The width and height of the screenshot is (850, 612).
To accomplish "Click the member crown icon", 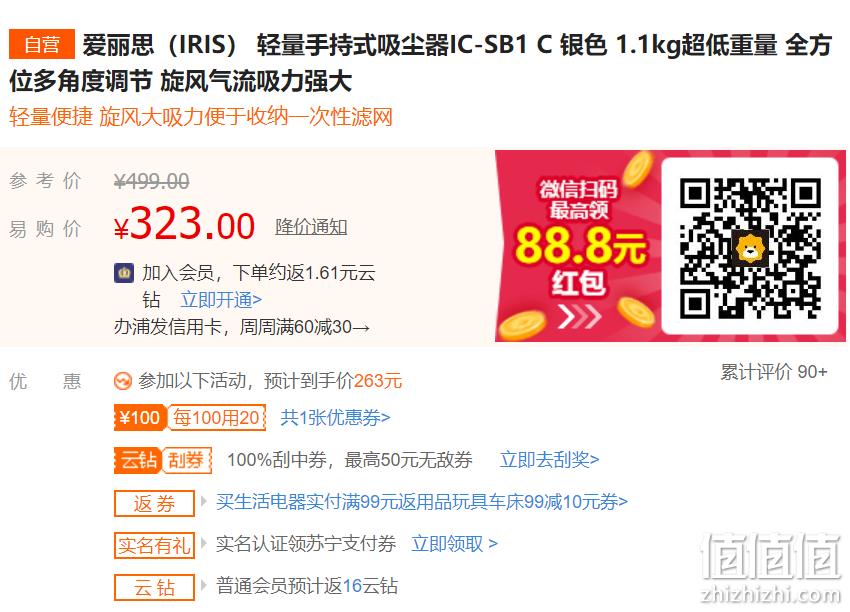I will [124, 273].
